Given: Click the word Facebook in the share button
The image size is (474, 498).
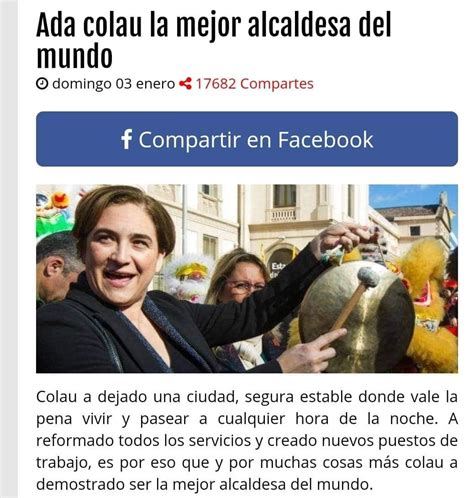Looking at the screenshot, I should point(325,139).
